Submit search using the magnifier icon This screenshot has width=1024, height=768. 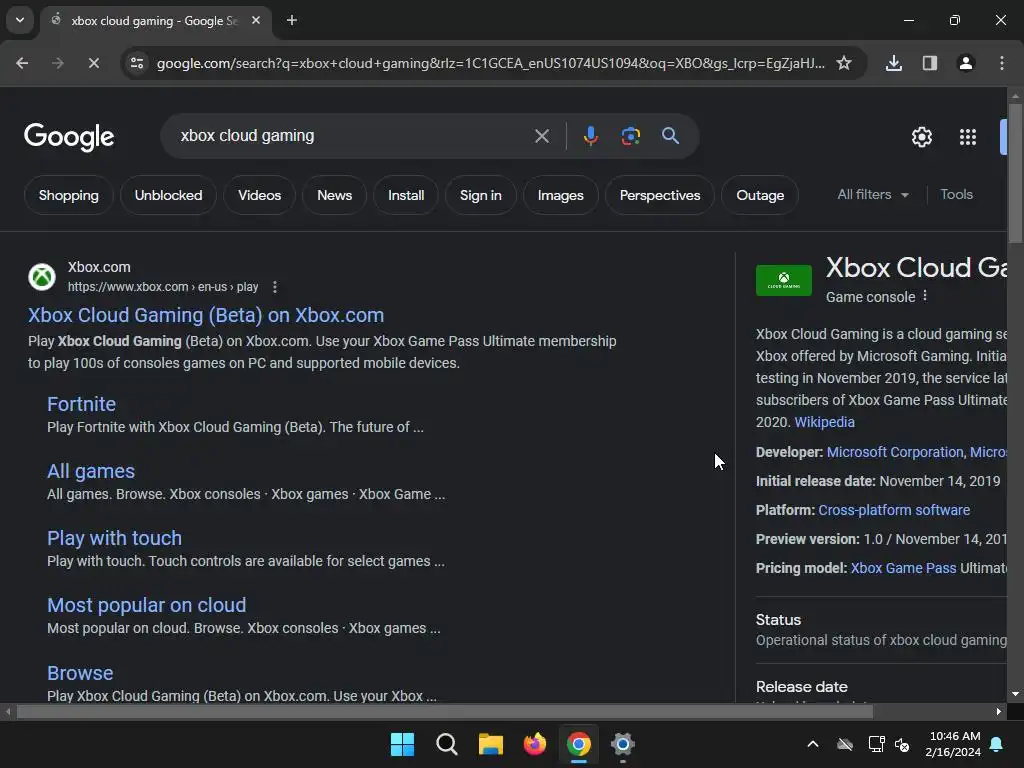pyautogui.click(x=670, y=136)
